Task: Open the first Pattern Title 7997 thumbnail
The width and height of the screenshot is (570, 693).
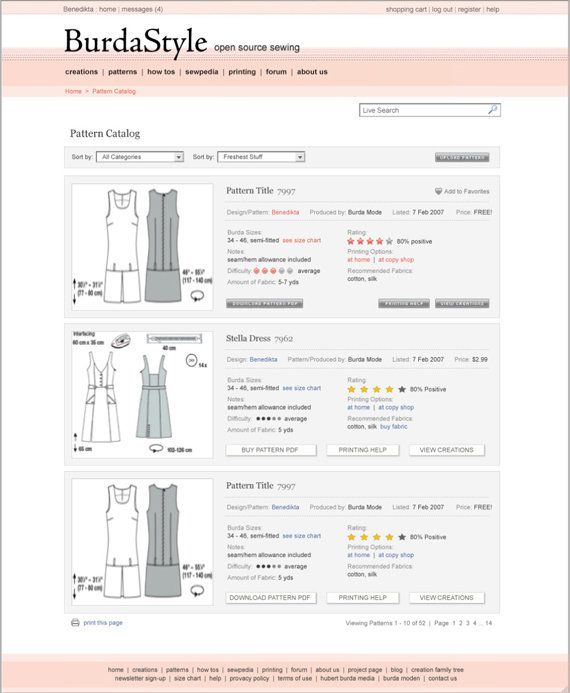Action: click(x=142, y=247)
